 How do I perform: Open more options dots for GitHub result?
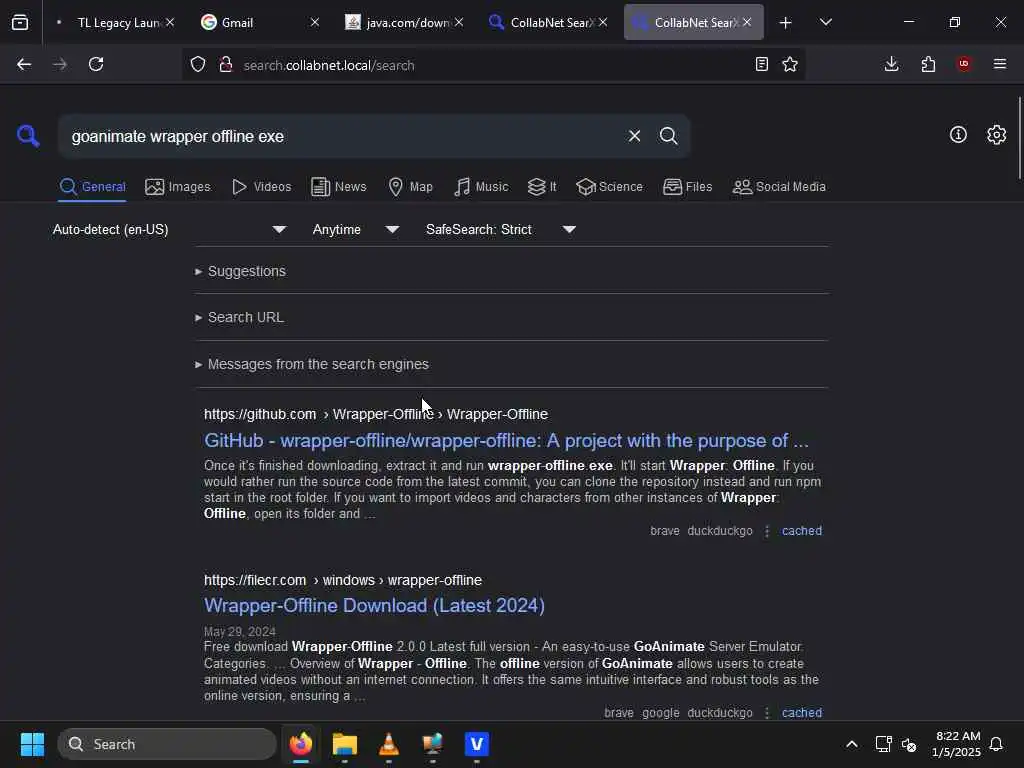click(x=767, y=531)
